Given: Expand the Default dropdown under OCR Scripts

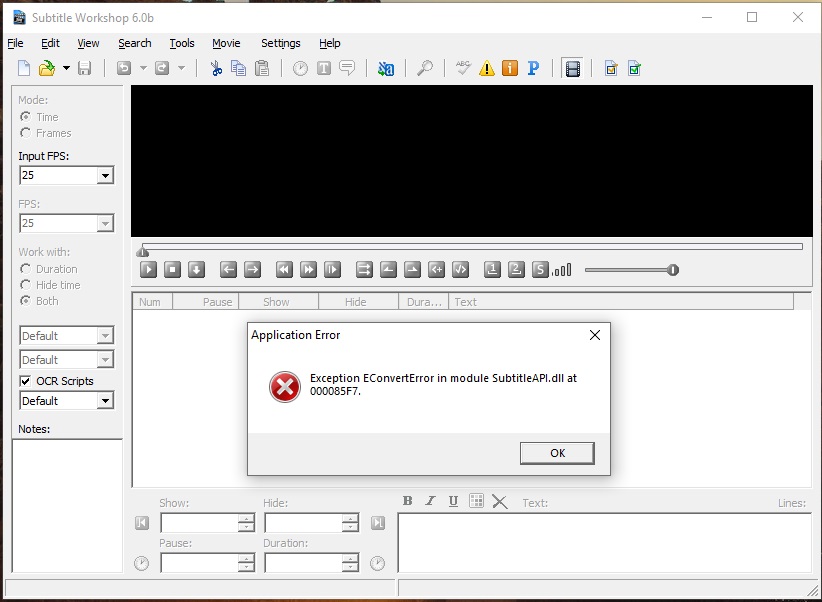Looking at the screenshot, I should click(105, 401).
